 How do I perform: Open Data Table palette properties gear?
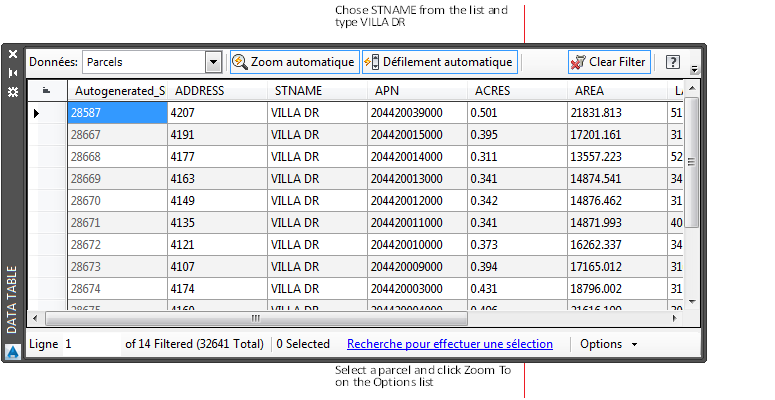coord(13,92)
